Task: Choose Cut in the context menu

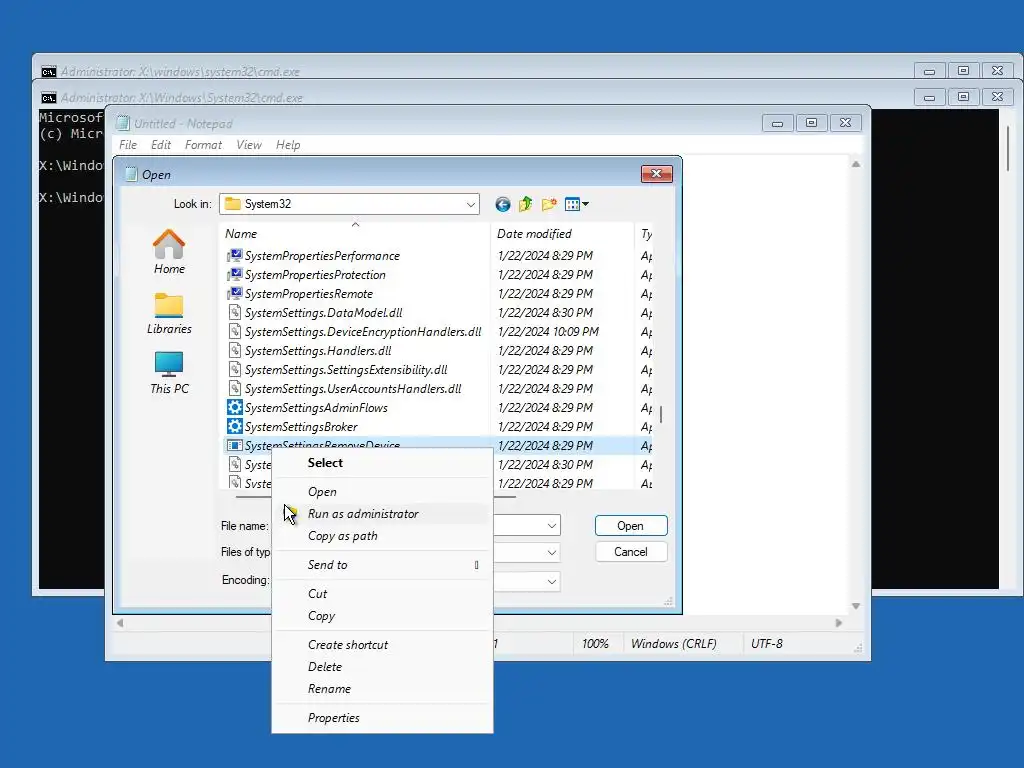Action: (x=382, y=593)
